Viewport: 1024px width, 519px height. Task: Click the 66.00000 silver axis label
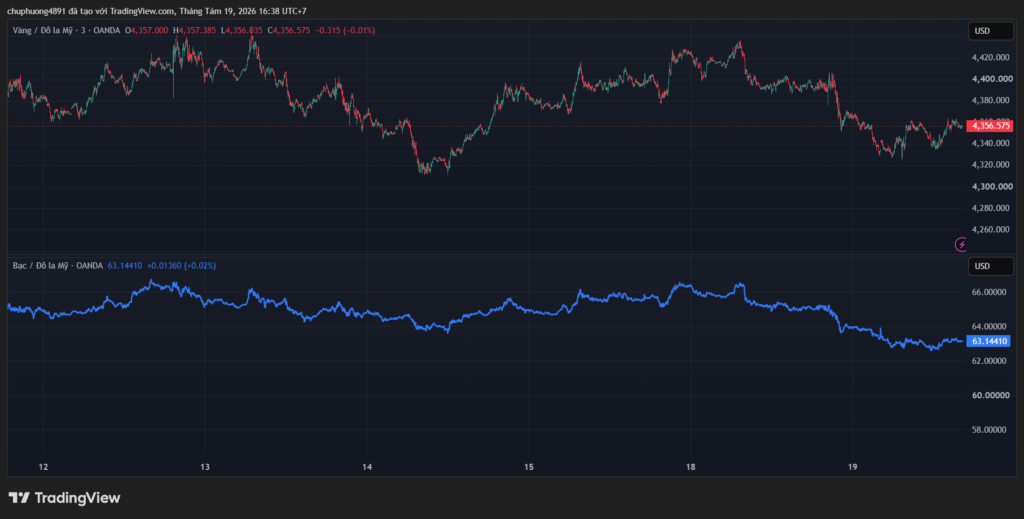click(989, 292)
